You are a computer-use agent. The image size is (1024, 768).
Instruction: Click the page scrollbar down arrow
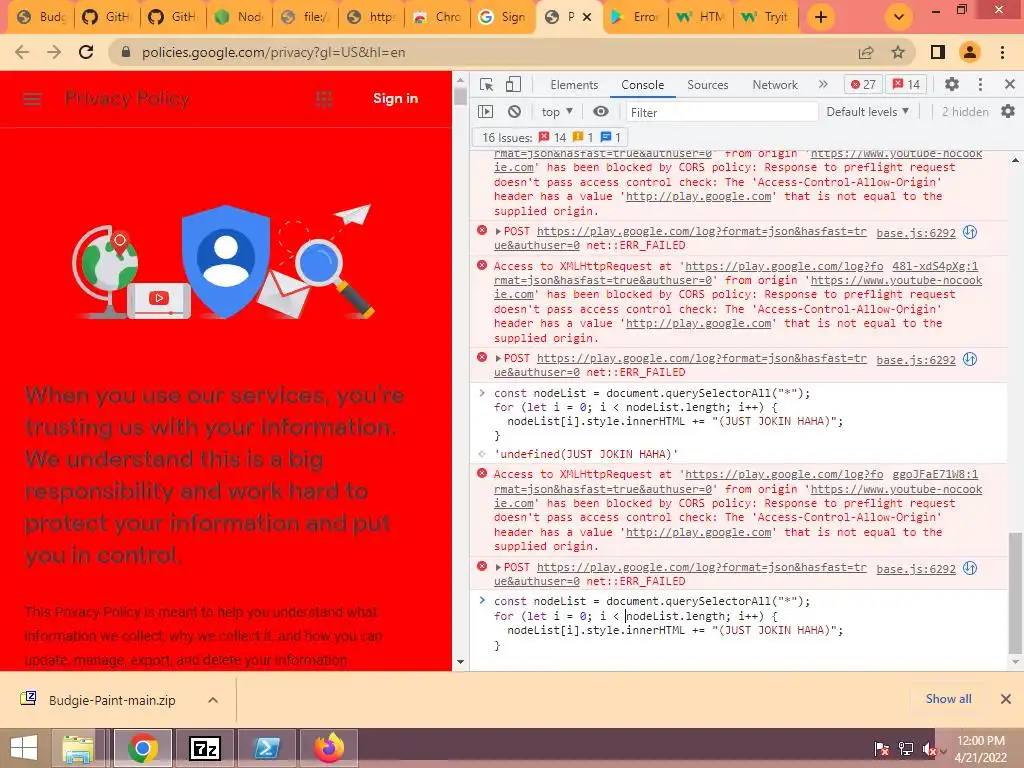tap(460, 662)
